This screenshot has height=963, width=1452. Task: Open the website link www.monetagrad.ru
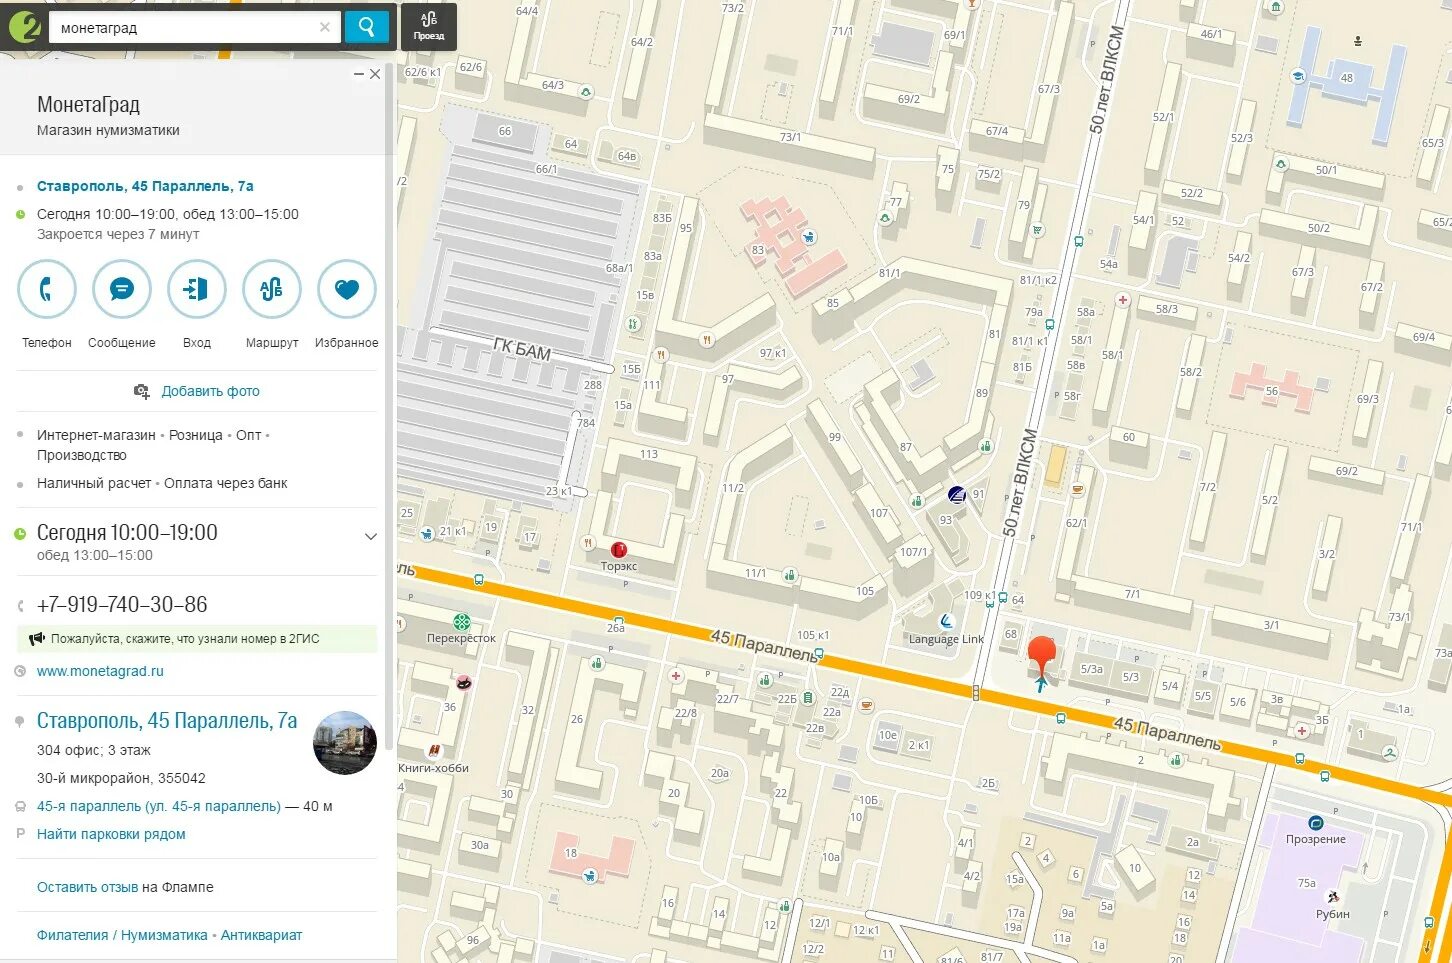tap(100, 671)
